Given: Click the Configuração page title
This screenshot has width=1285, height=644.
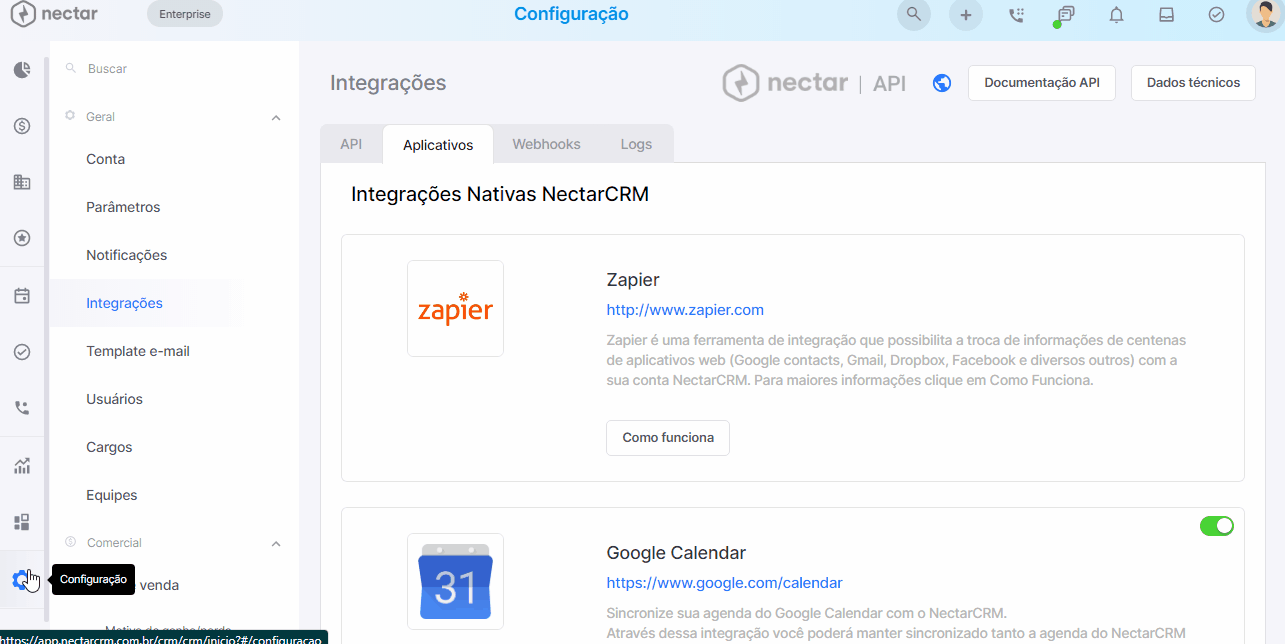Looking at the screenshot, I should pos(571,14).
